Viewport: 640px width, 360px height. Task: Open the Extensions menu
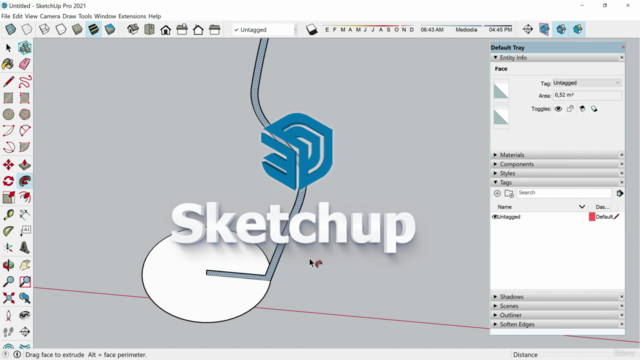(132, 16)
